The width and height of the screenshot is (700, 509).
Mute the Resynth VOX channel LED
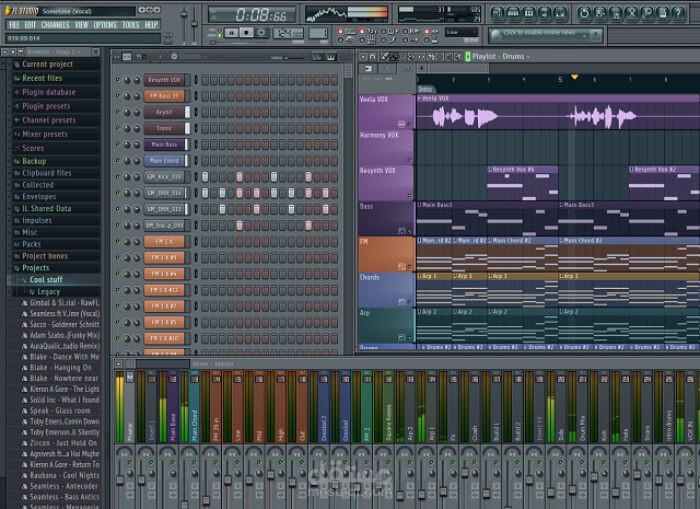click(118, 80)
